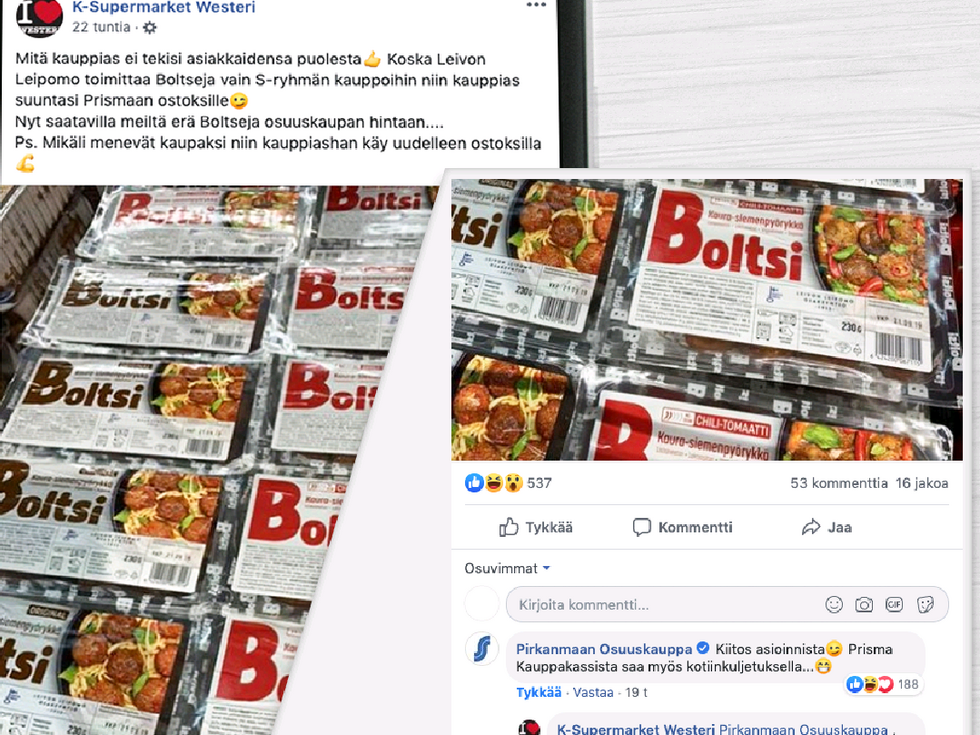Attach a photo with the camera icon
Image resolution: width=980 pixels, height=735 pixels.
[x=864, y=604]
